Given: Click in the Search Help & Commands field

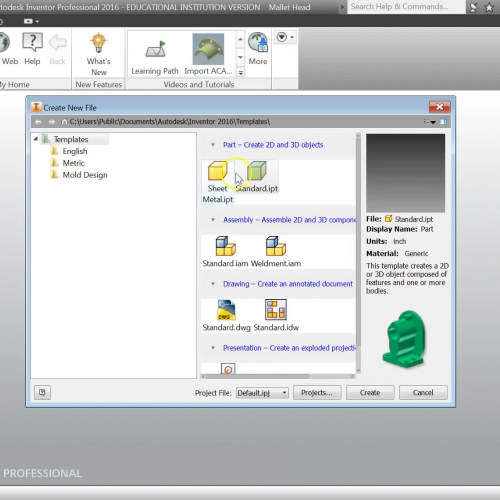Looking at the screenshot, I should [406, 7].
